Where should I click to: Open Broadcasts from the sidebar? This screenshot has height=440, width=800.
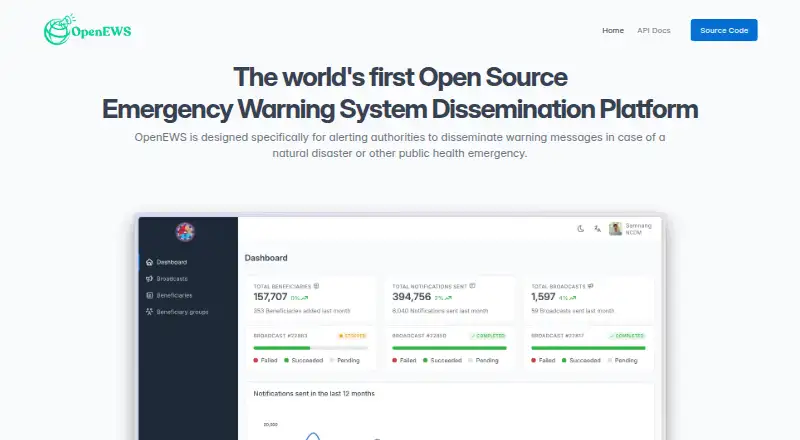172,279
